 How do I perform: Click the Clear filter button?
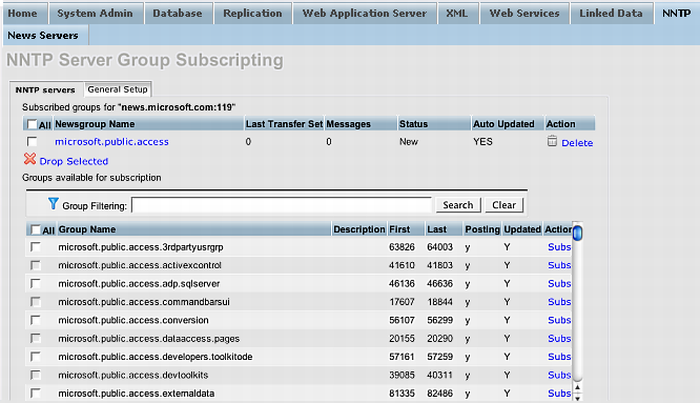pyautogui.click(x=504, y=205)
